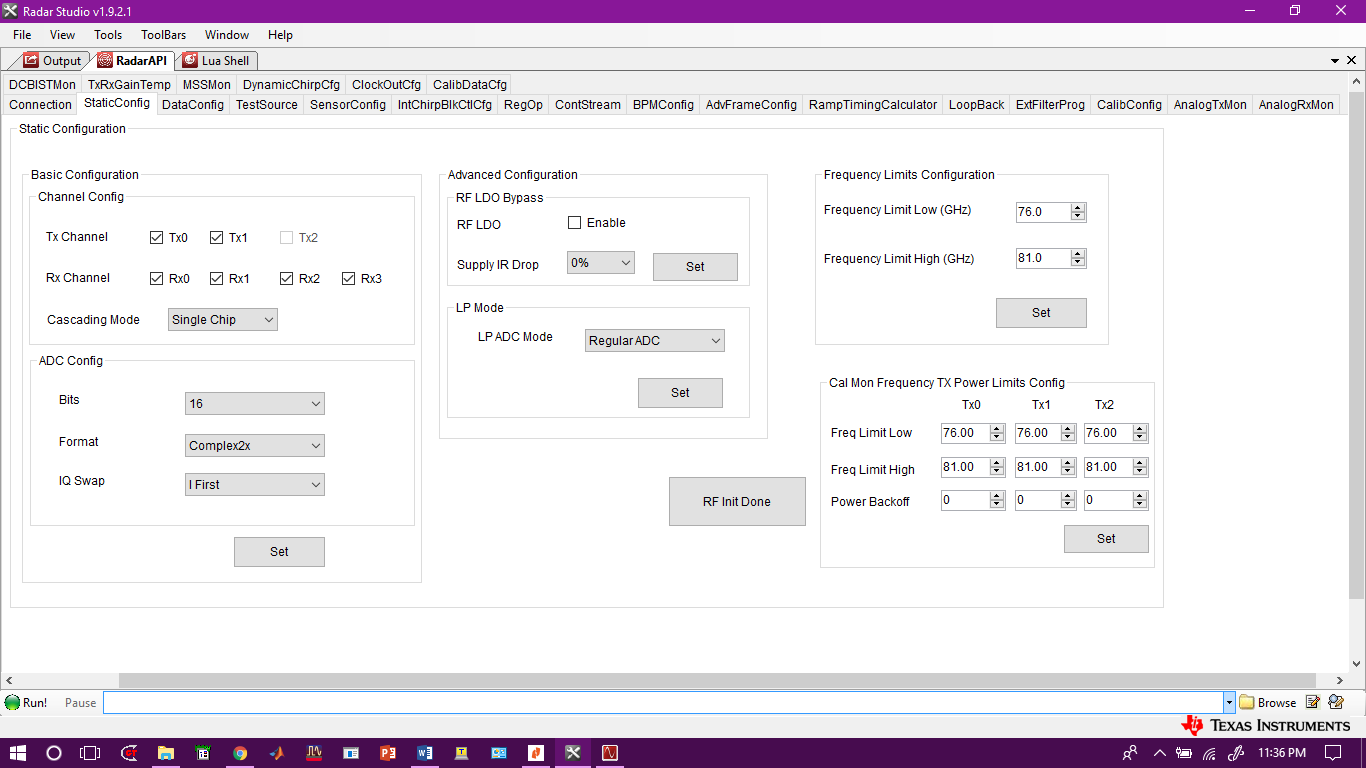The width and height of the screenshot is (1366, 768).
Task: Click the horizontal scrollbar left arrow
Action: coord(8,681)
